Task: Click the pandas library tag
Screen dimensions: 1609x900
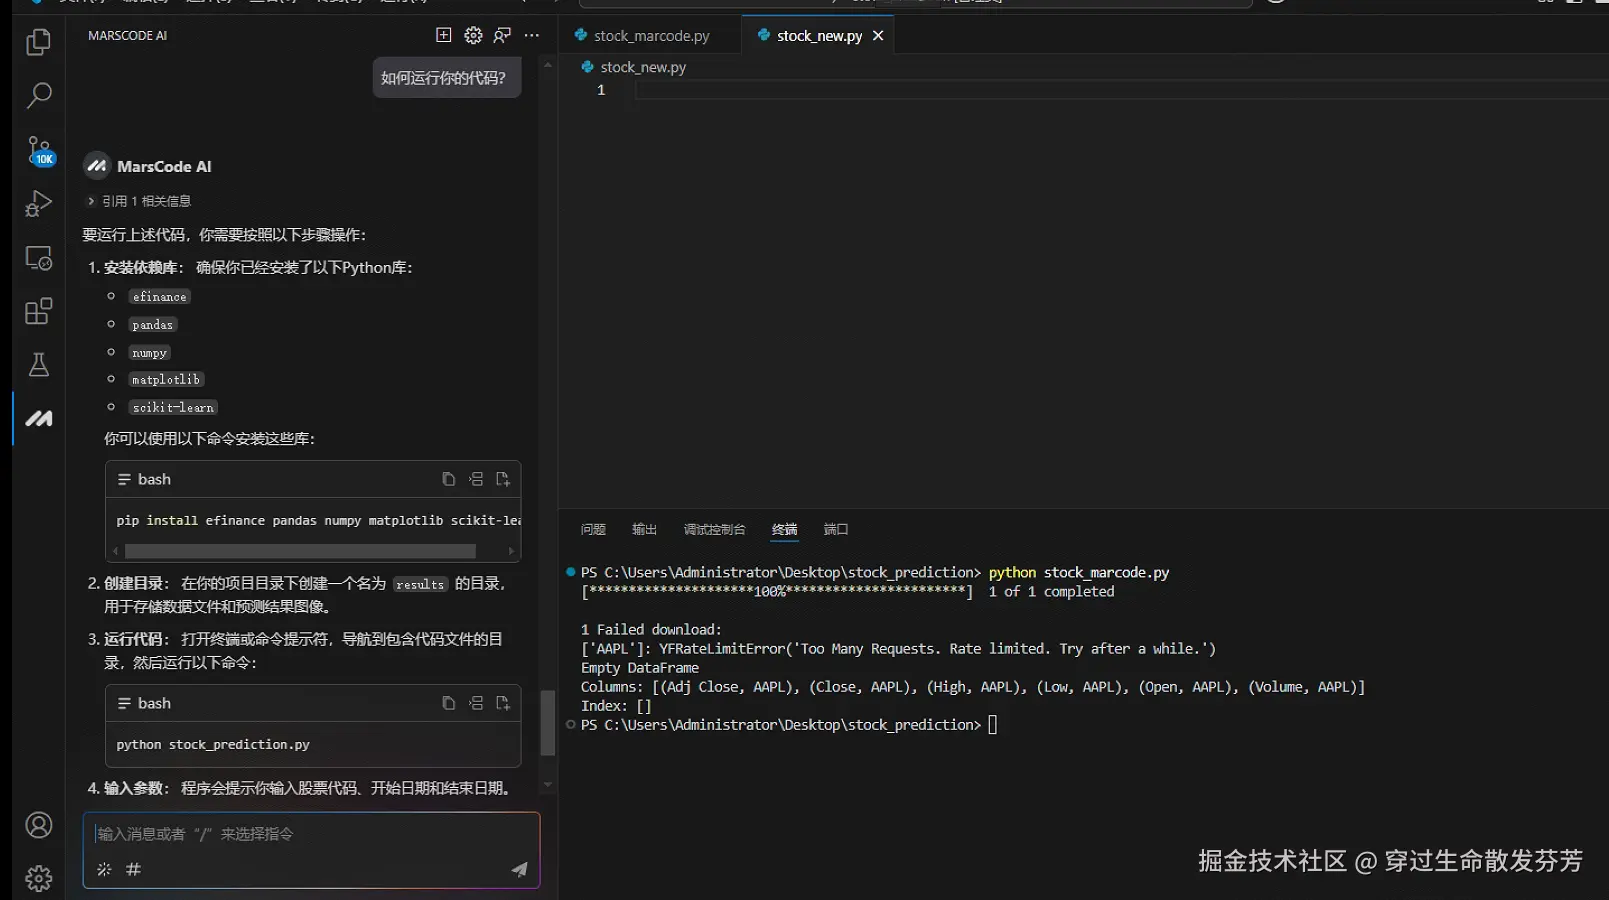Action: [153, 325]
